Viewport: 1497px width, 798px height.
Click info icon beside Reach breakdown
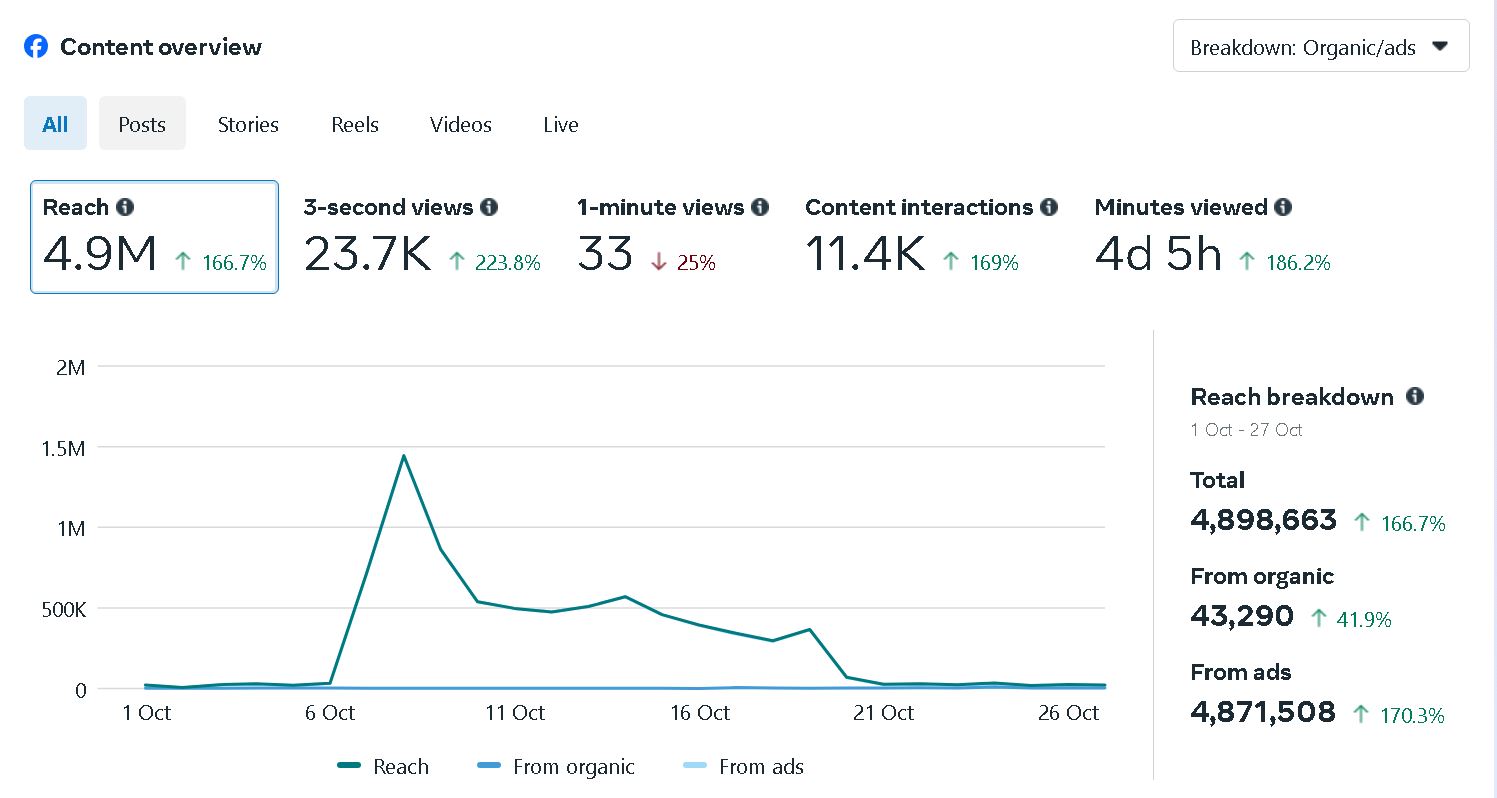[1415, 396]
